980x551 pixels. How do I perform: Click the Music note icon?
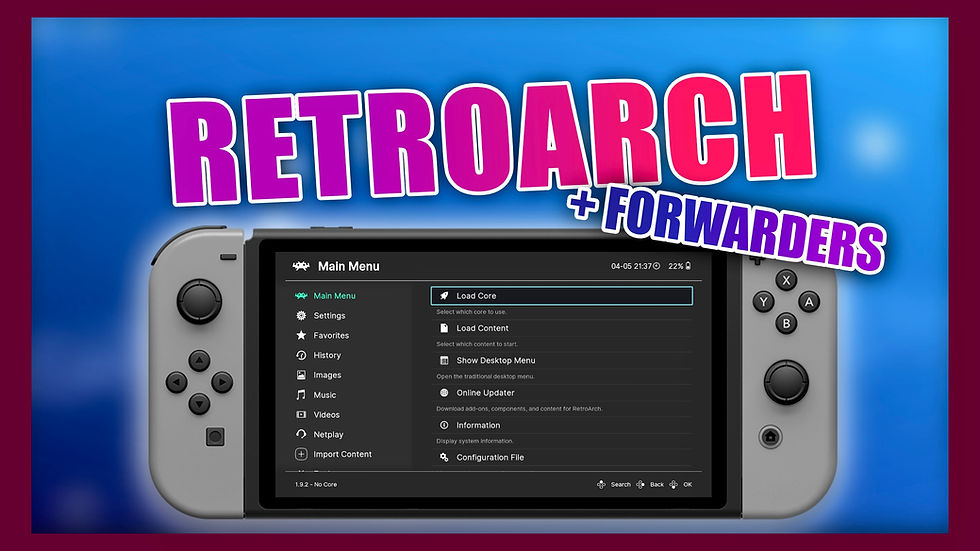click(x=301, y=395)
